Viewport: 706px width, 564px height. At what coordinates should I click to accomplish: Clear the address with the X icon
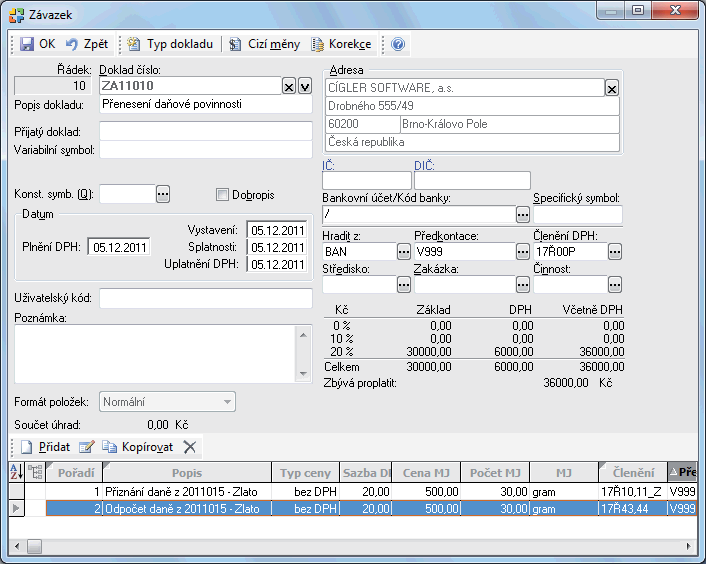coord(611,88)
